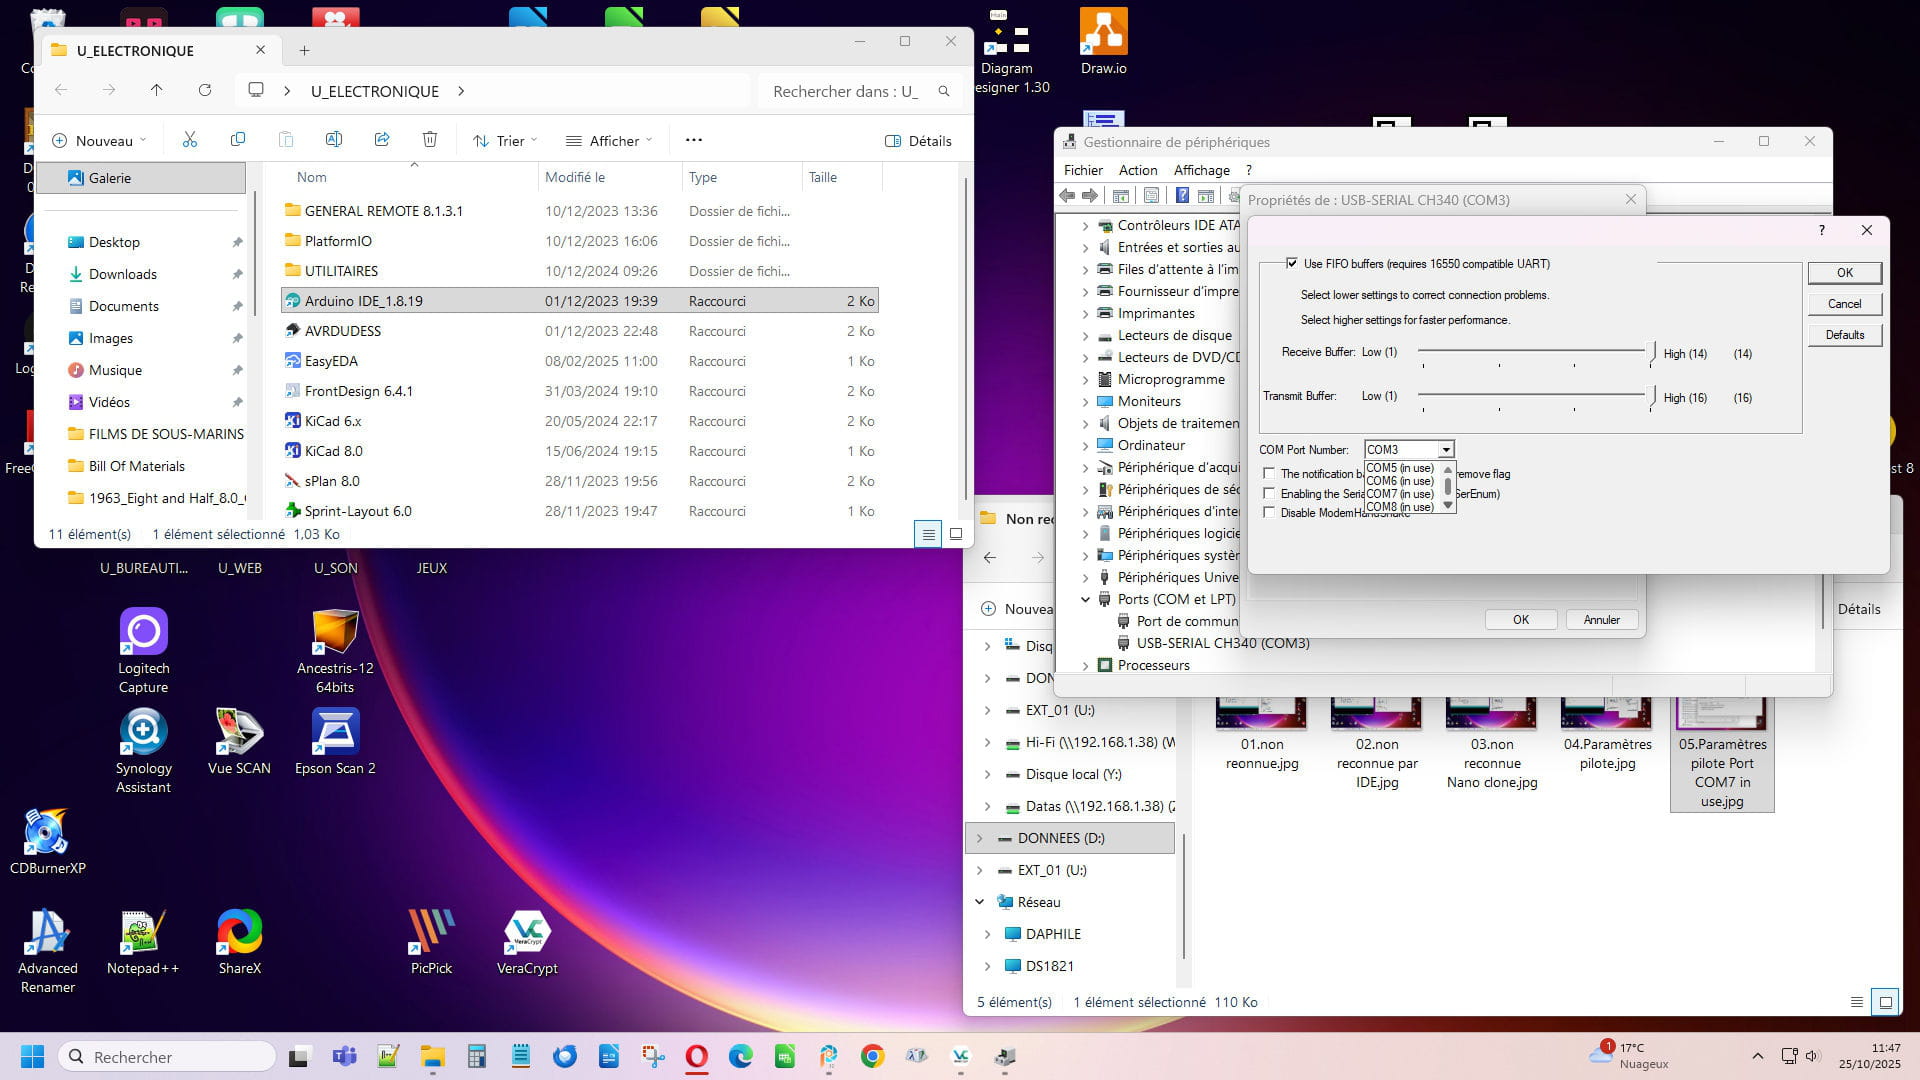This screenshot has height=1080, width=1920.
Task: Expand the Moniteurs device tree node
Action: click(1085, 402)
